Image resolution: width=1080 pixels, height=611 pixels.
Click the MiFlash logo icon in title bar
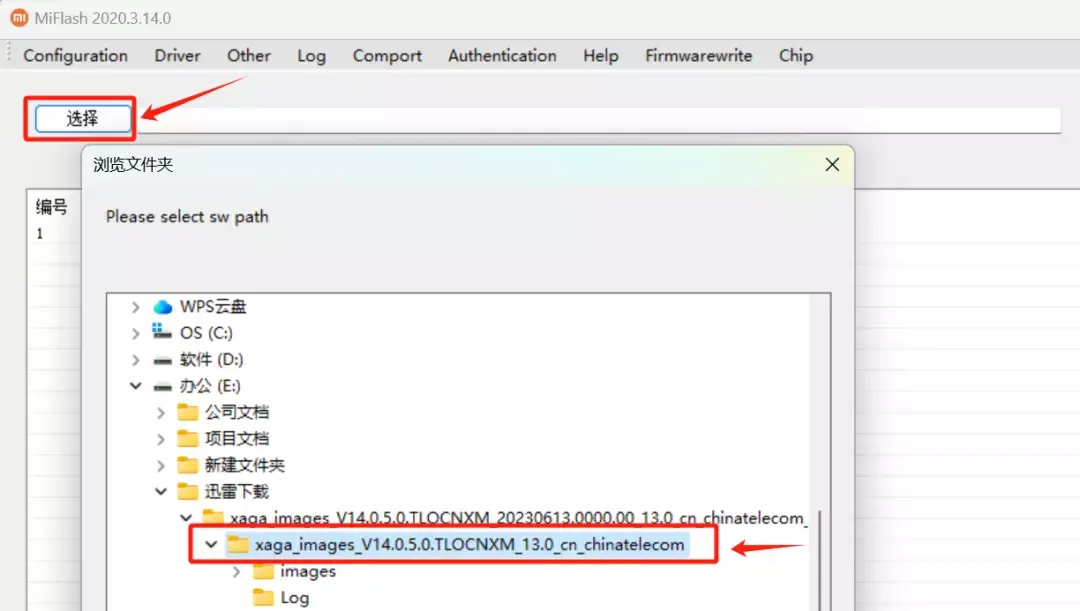(19, 18)
